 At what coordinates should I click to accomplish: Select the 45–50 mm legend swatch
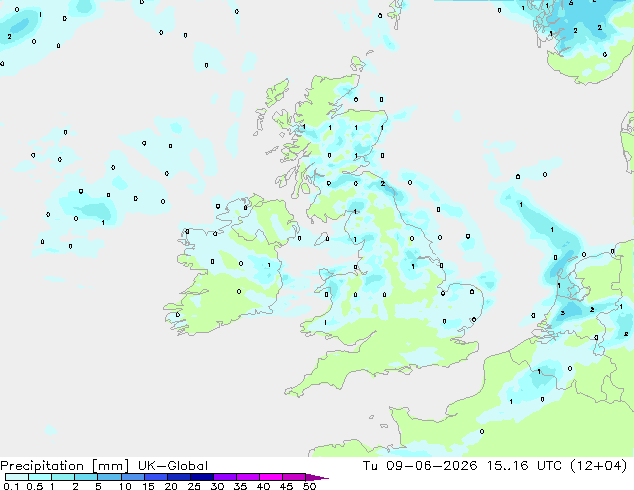pos(294,477)
